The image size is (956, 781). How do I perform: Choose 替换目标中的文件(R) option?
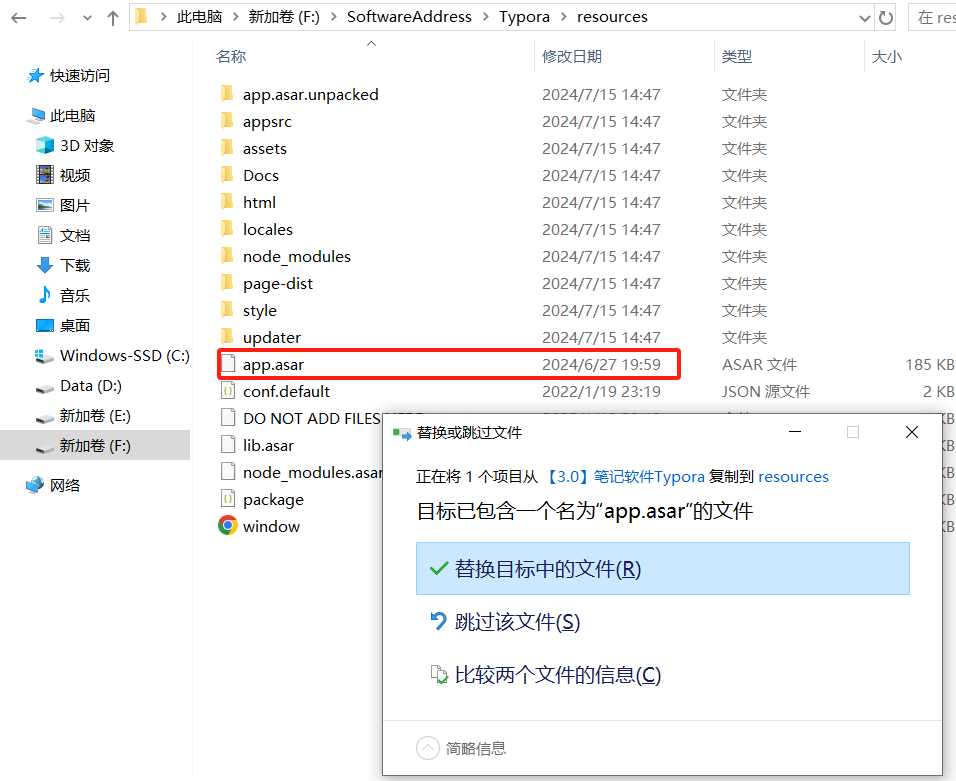pos(663,568)
